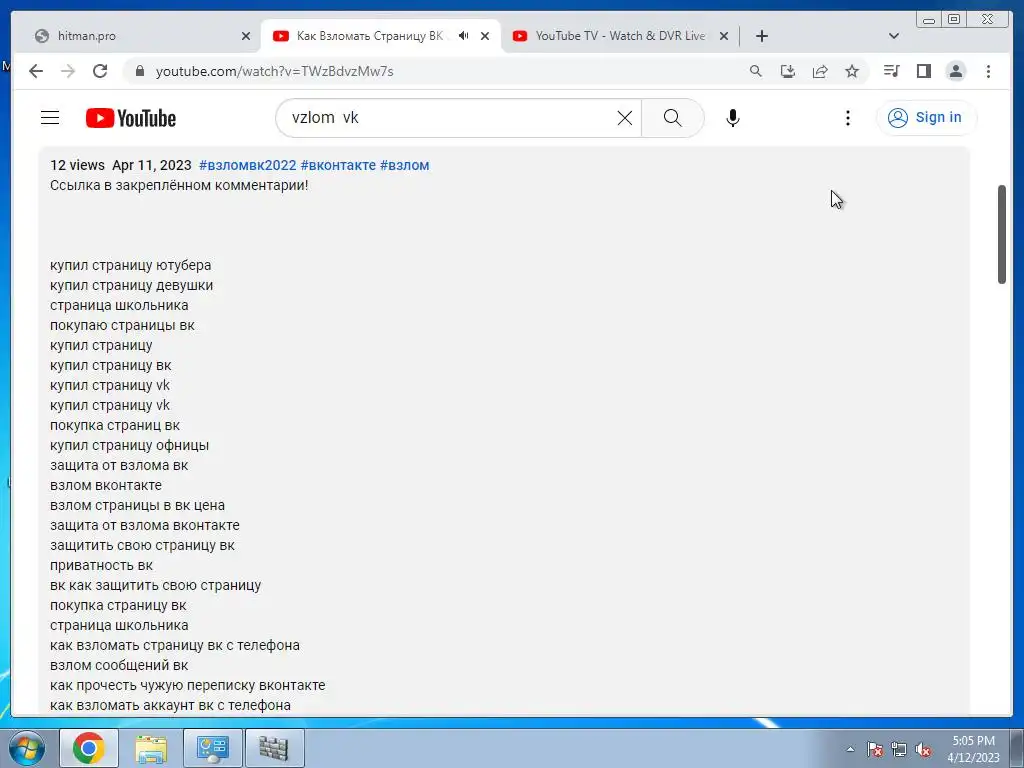Viewport: 1024px width, 768px height.
Task: Open the Windows Start menu
Action: [27, 748]
